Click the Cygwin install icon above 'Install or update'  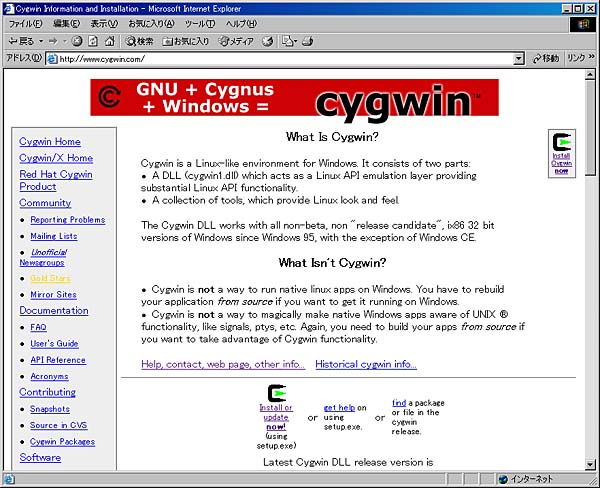(x=277, y=393)
